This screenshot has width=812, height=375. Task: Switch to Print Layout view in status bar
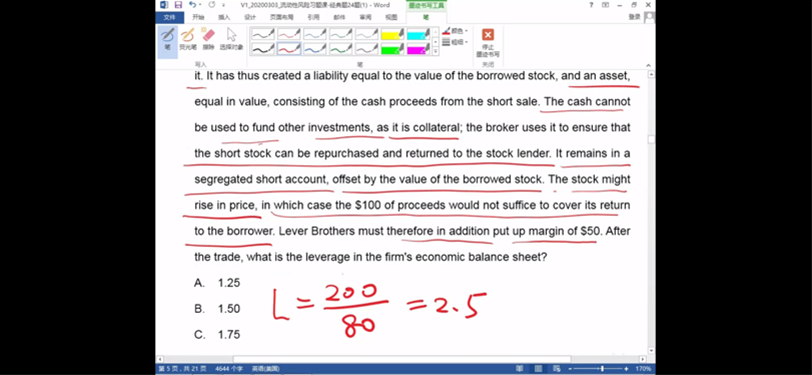539,369
